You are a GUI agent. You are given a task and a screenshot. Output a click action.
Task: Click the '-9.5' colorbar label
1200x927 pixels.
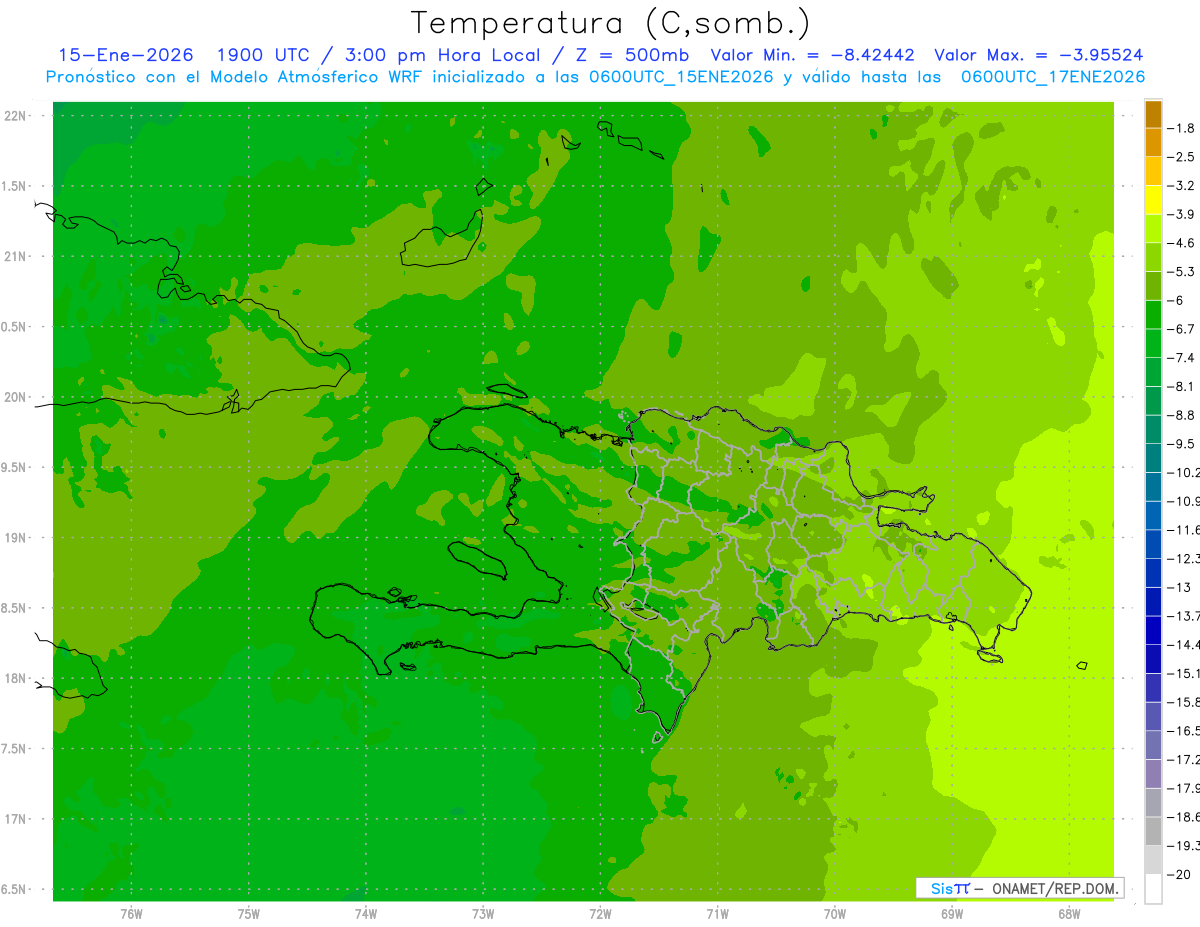[x=1181, y=444]
